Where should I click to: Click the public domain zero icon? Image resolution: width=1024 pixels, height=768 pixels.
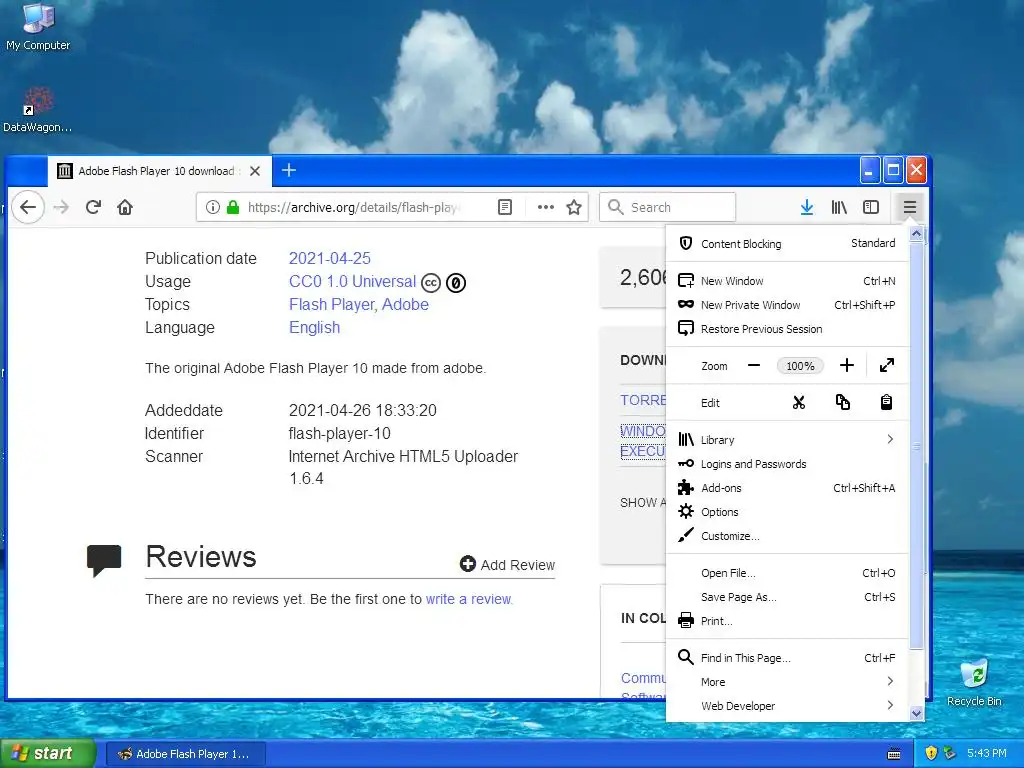pyautogui.click(x=456, y=283)
